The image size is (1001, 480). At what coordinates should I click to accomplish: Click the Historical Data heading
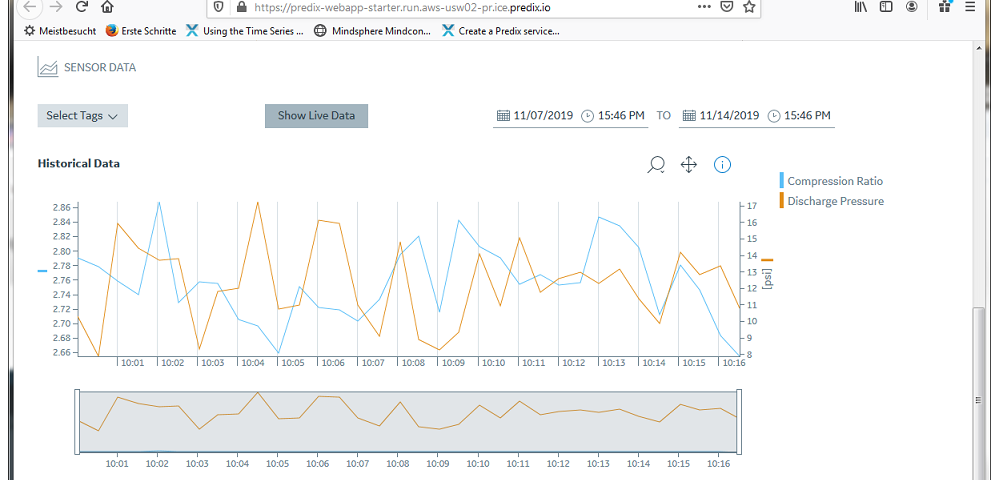tap(79, 163)
